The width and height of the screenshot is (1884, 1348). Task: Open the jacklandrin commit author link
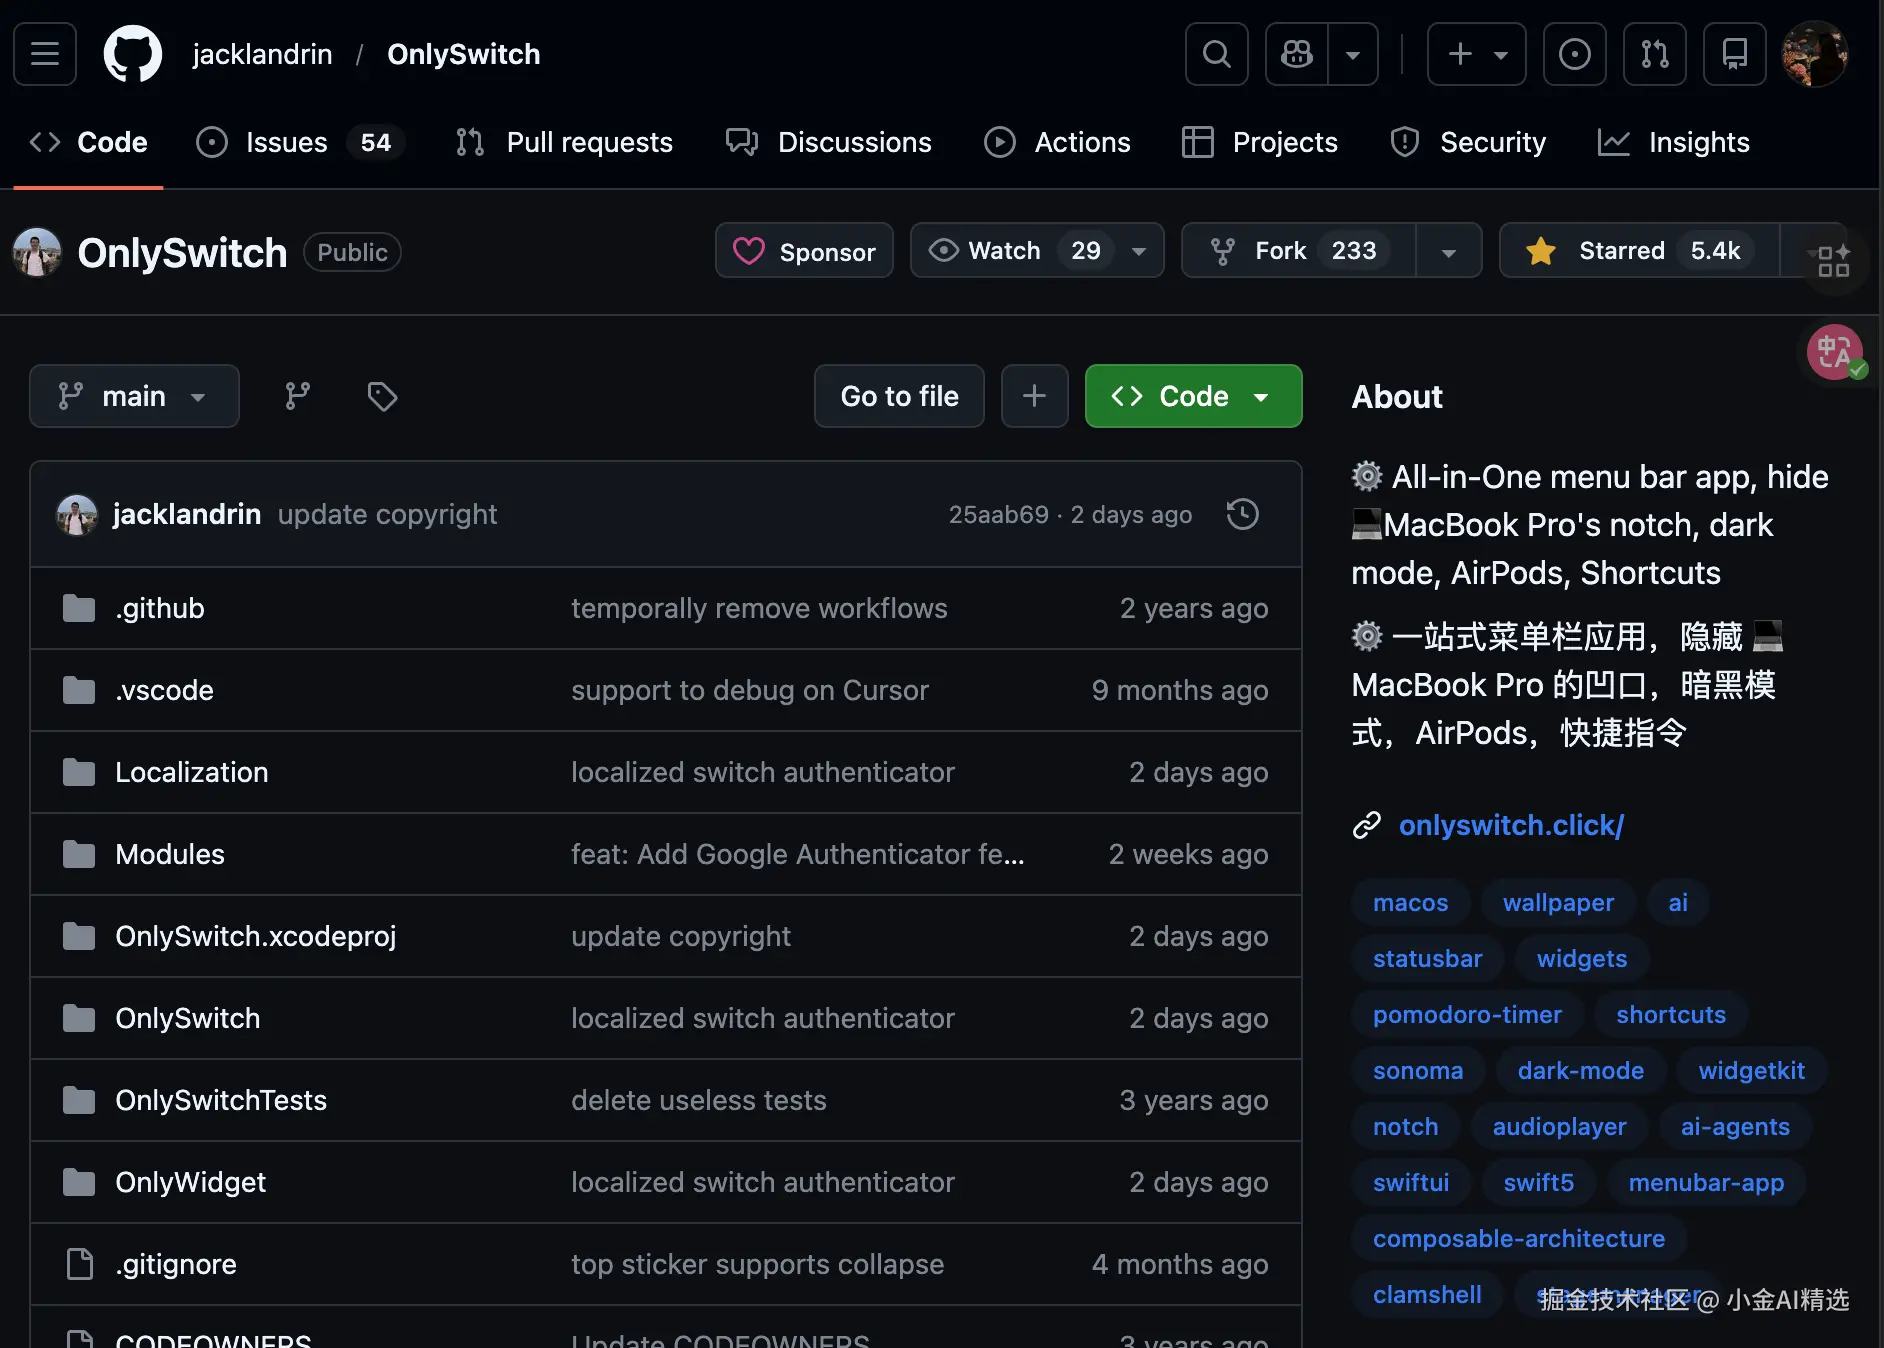click(187, 514)
